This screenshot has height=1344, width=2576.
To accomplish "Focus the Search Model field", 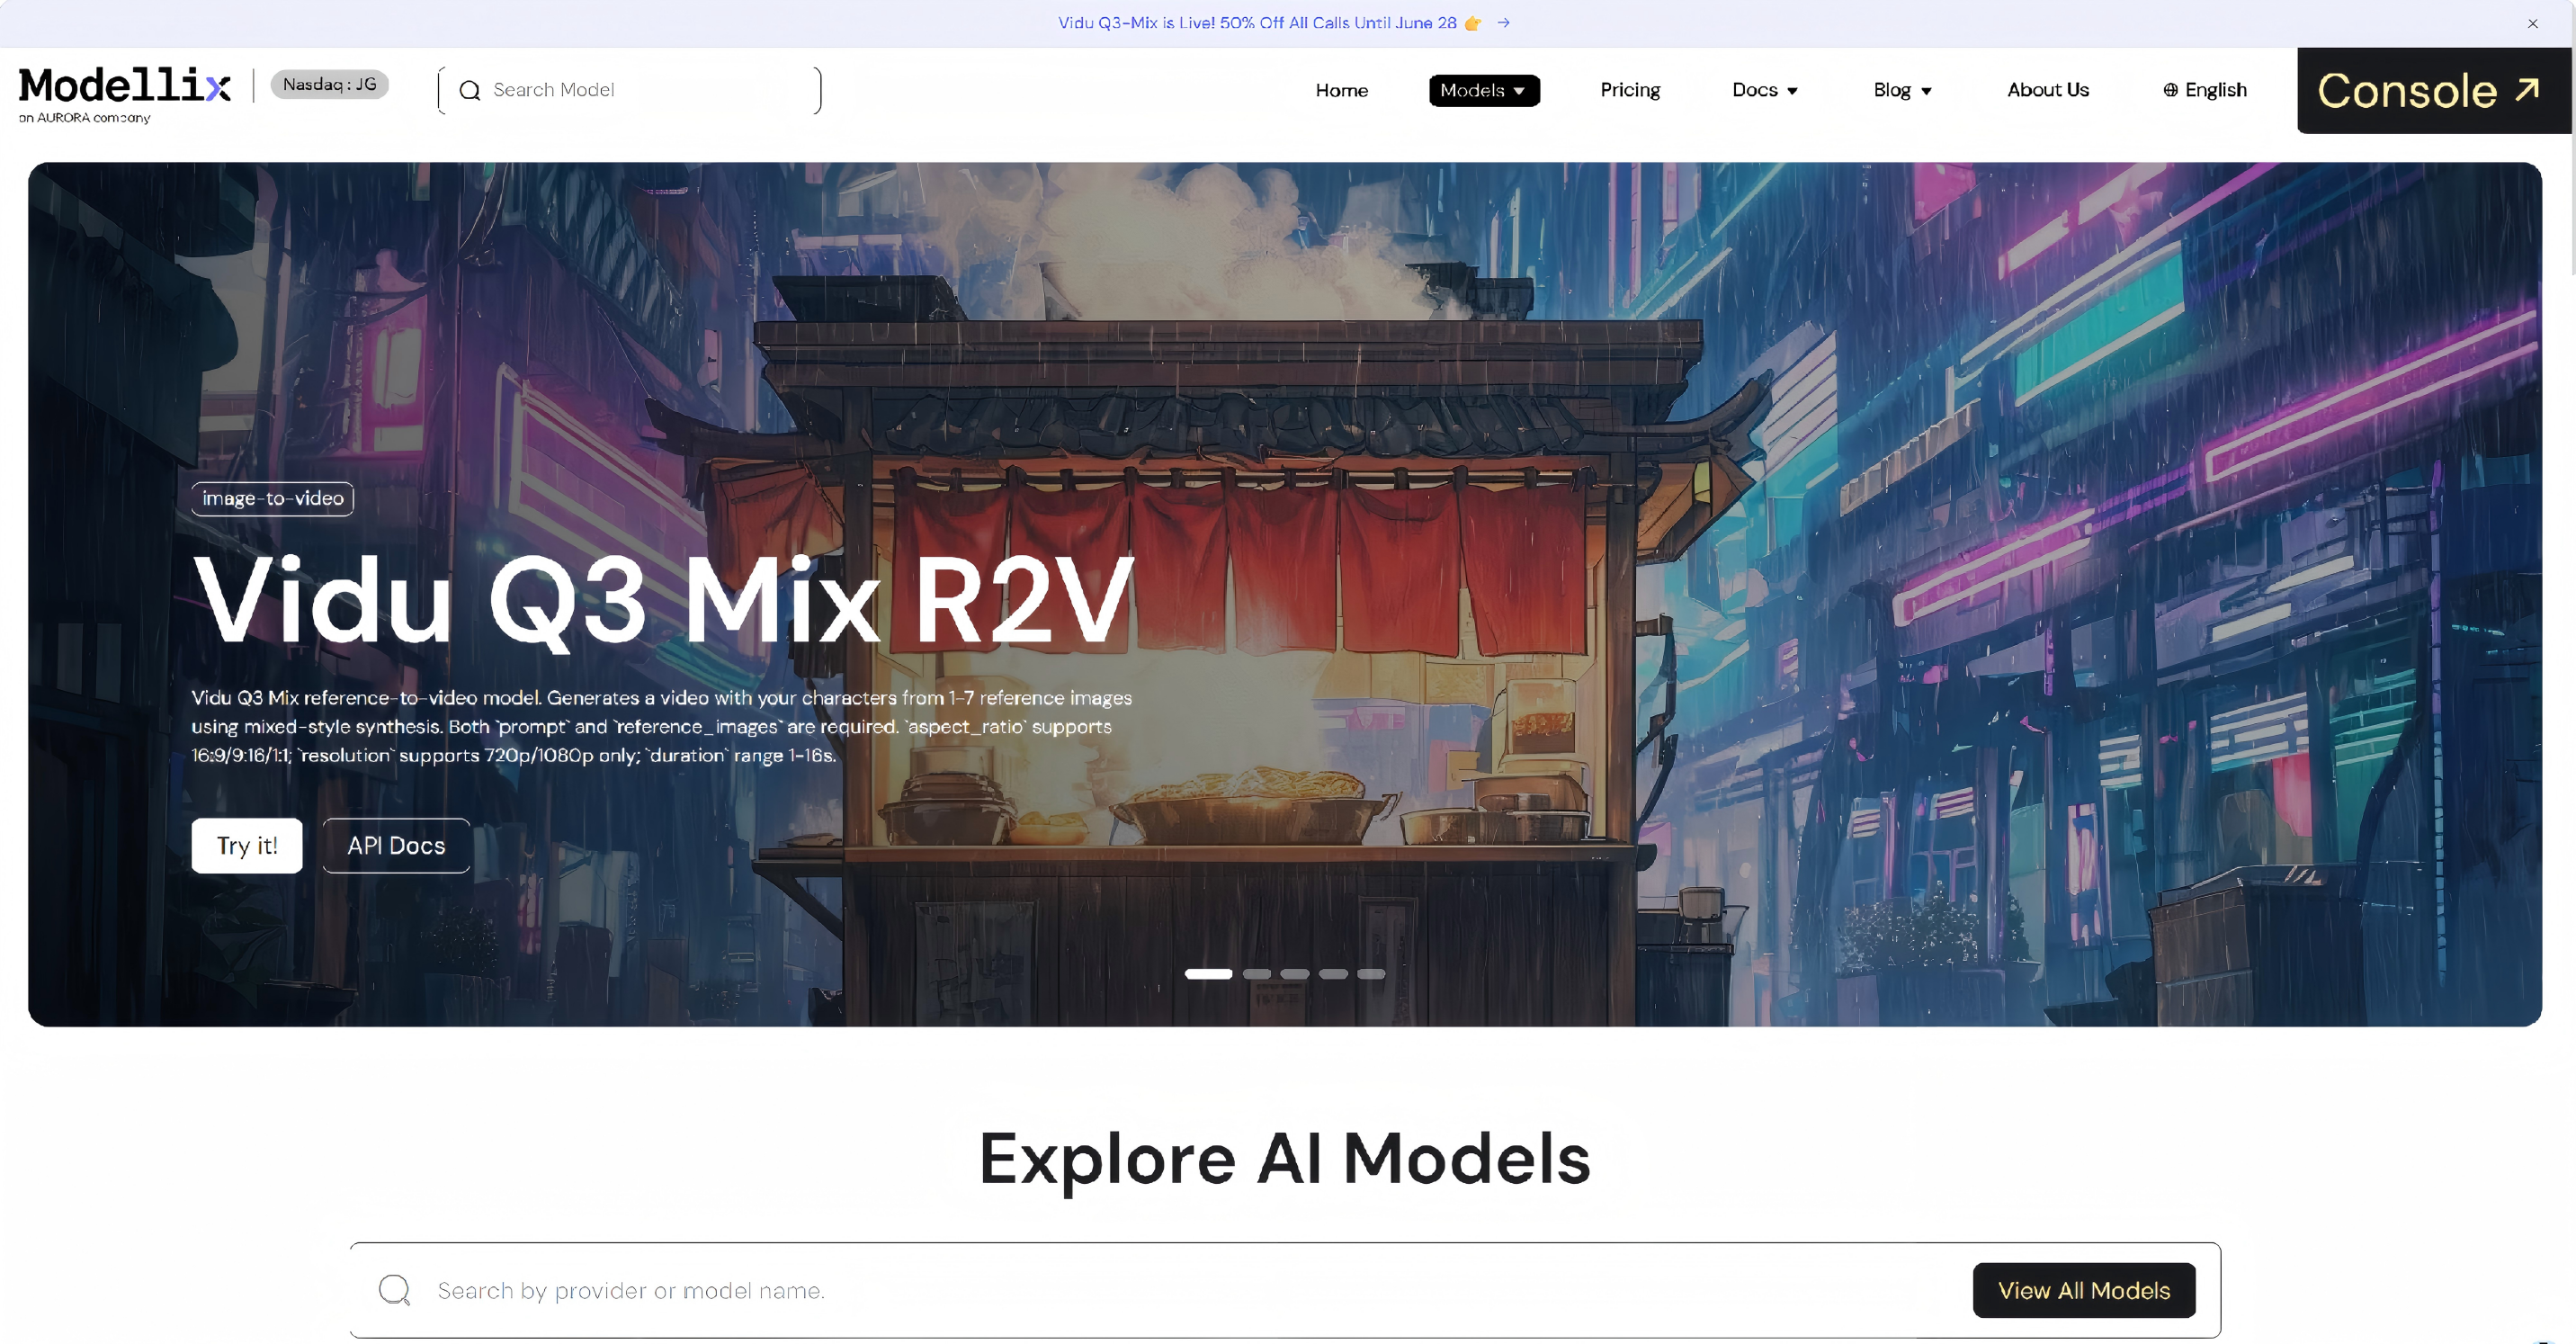I will (x=630, y=90).
